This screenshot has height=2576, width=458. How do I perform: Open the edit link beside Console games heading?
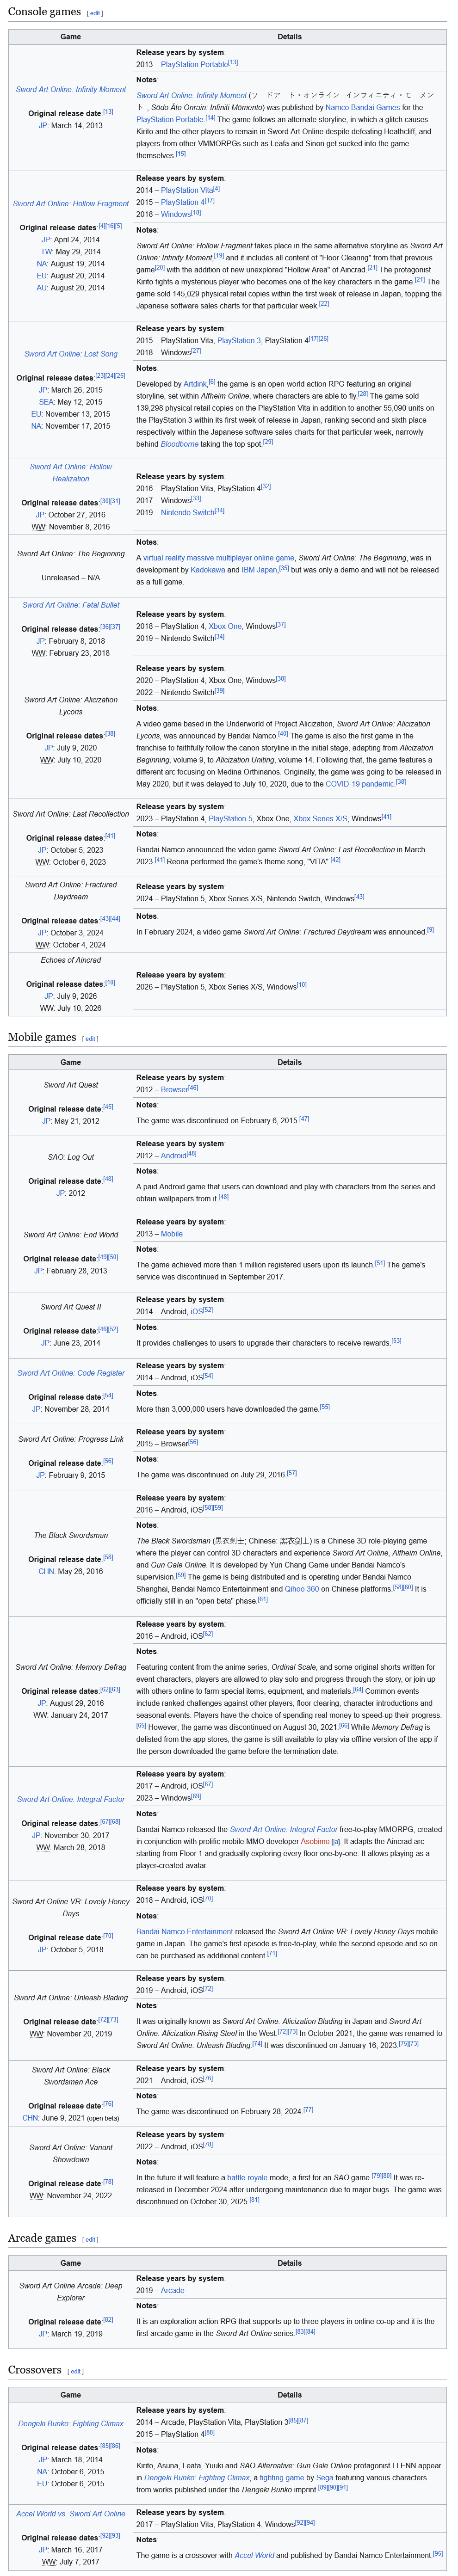[x=95, y=13]
